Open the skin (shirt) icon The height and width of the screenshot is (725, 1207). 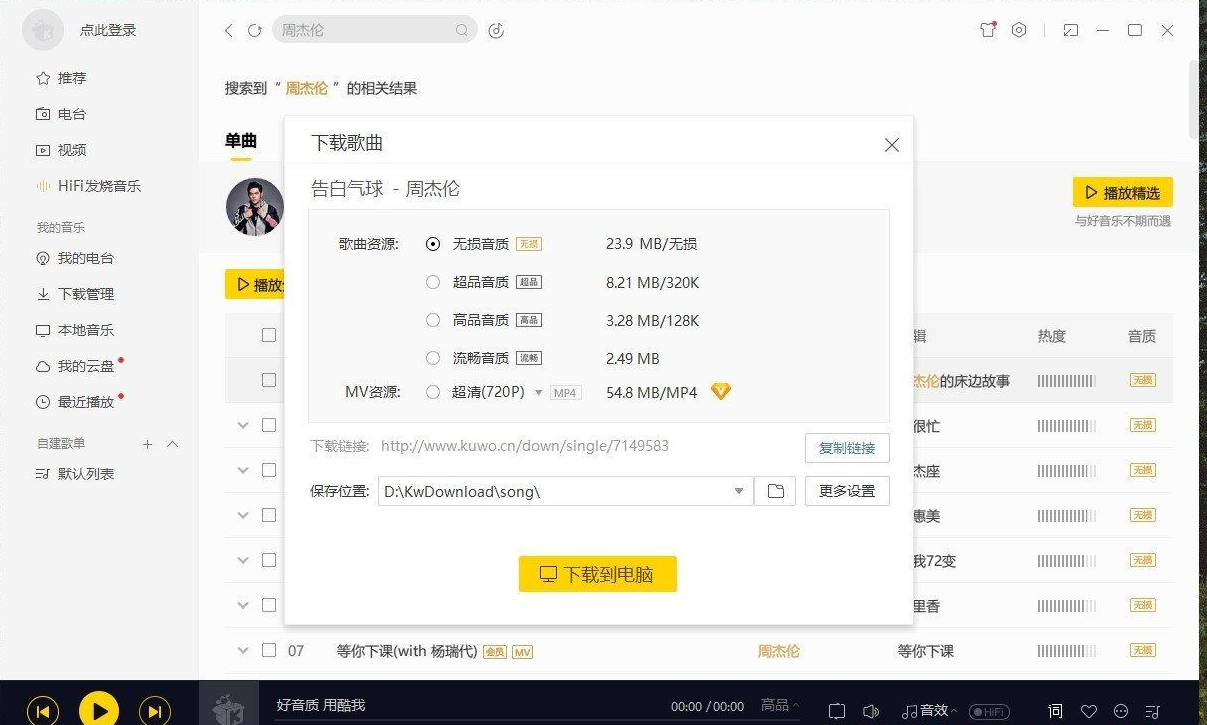[988, 30]
